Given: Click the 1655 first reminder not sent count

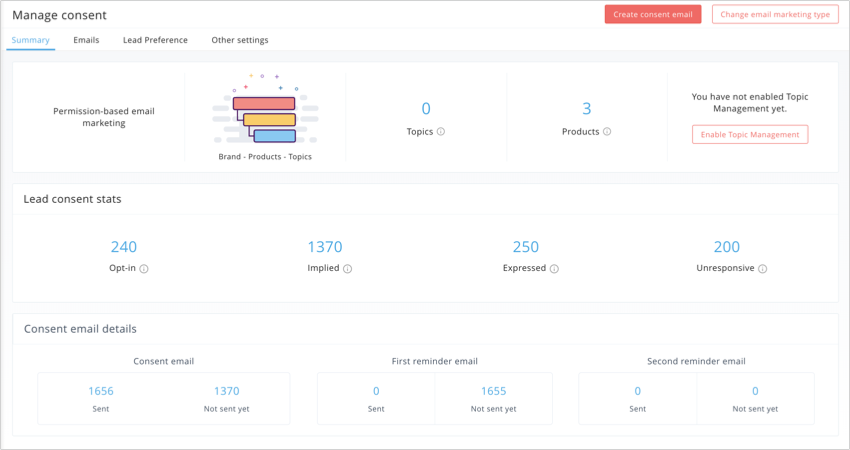Looking at the screenshot, I should [x=493, y=391].
